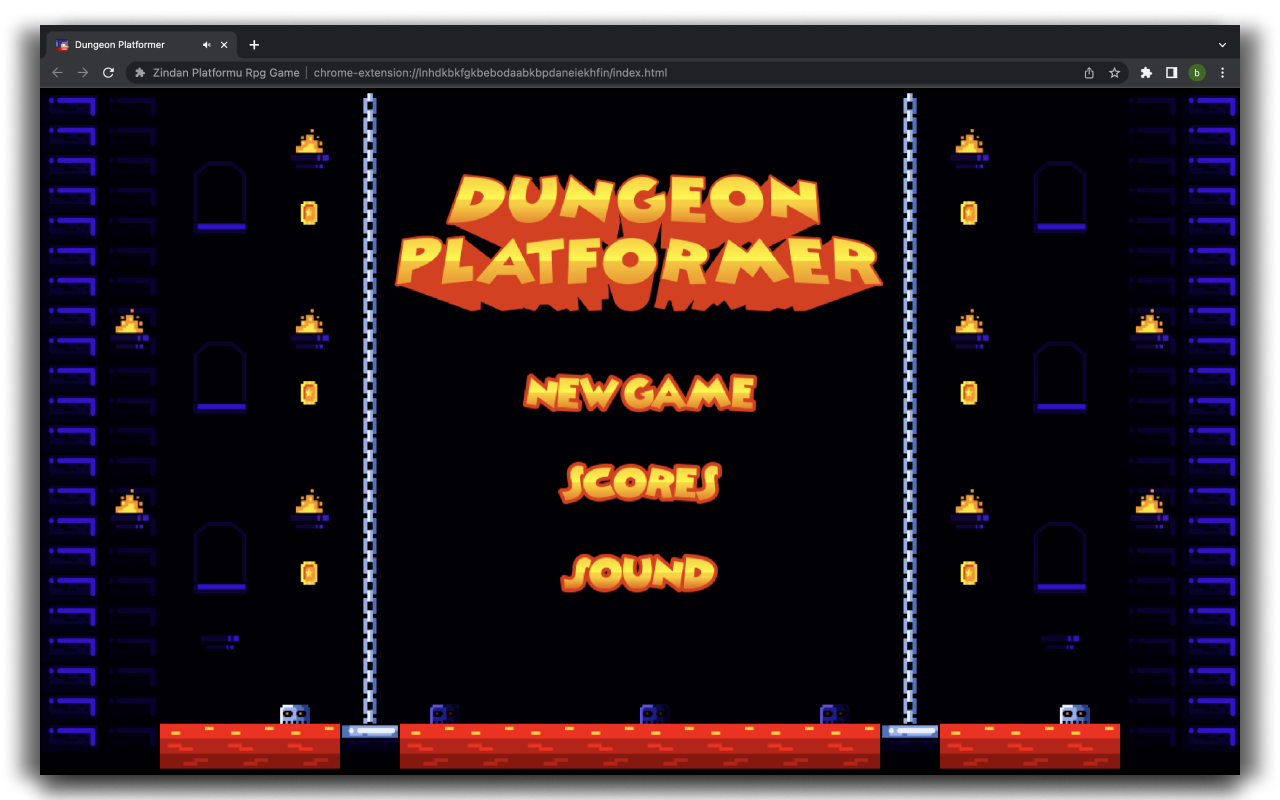Reload the Dungeon Platformer page
Viewport: 1280px width, 800px height.
point(108,72)
